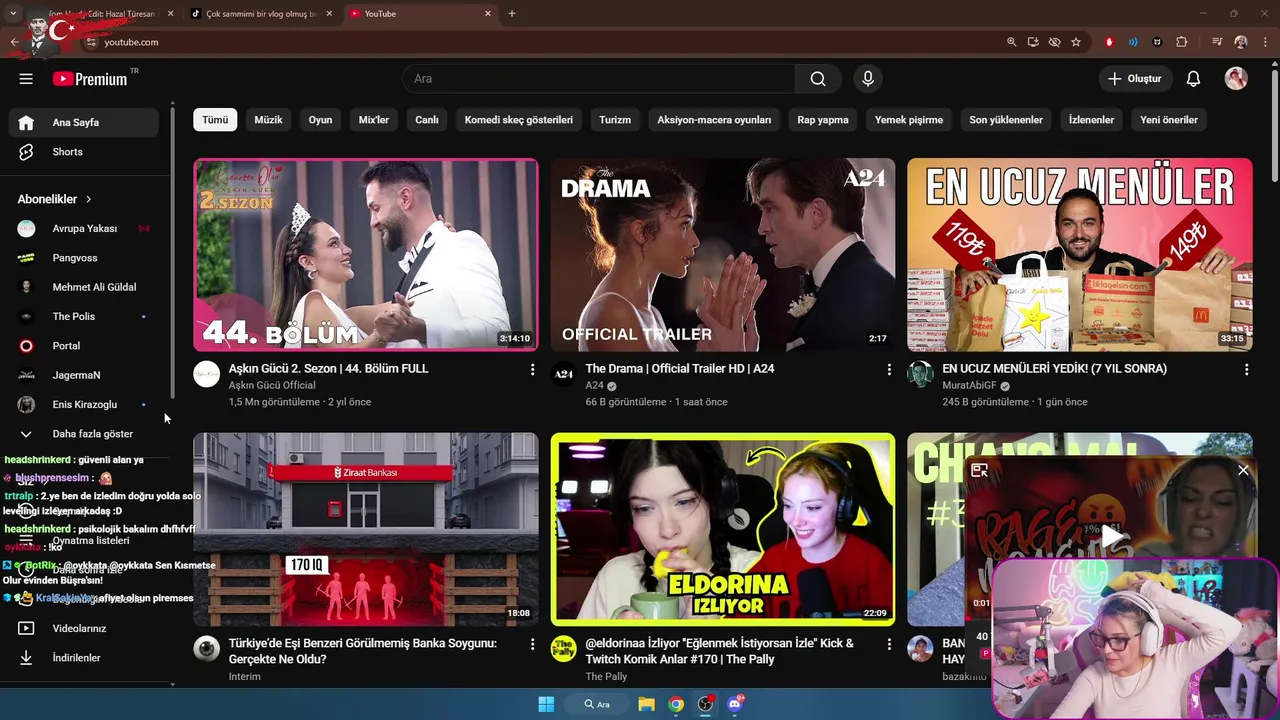
Task: Open MuratAbiGF channel avatar
Action: pyautogui.click(x=920, y=374)
